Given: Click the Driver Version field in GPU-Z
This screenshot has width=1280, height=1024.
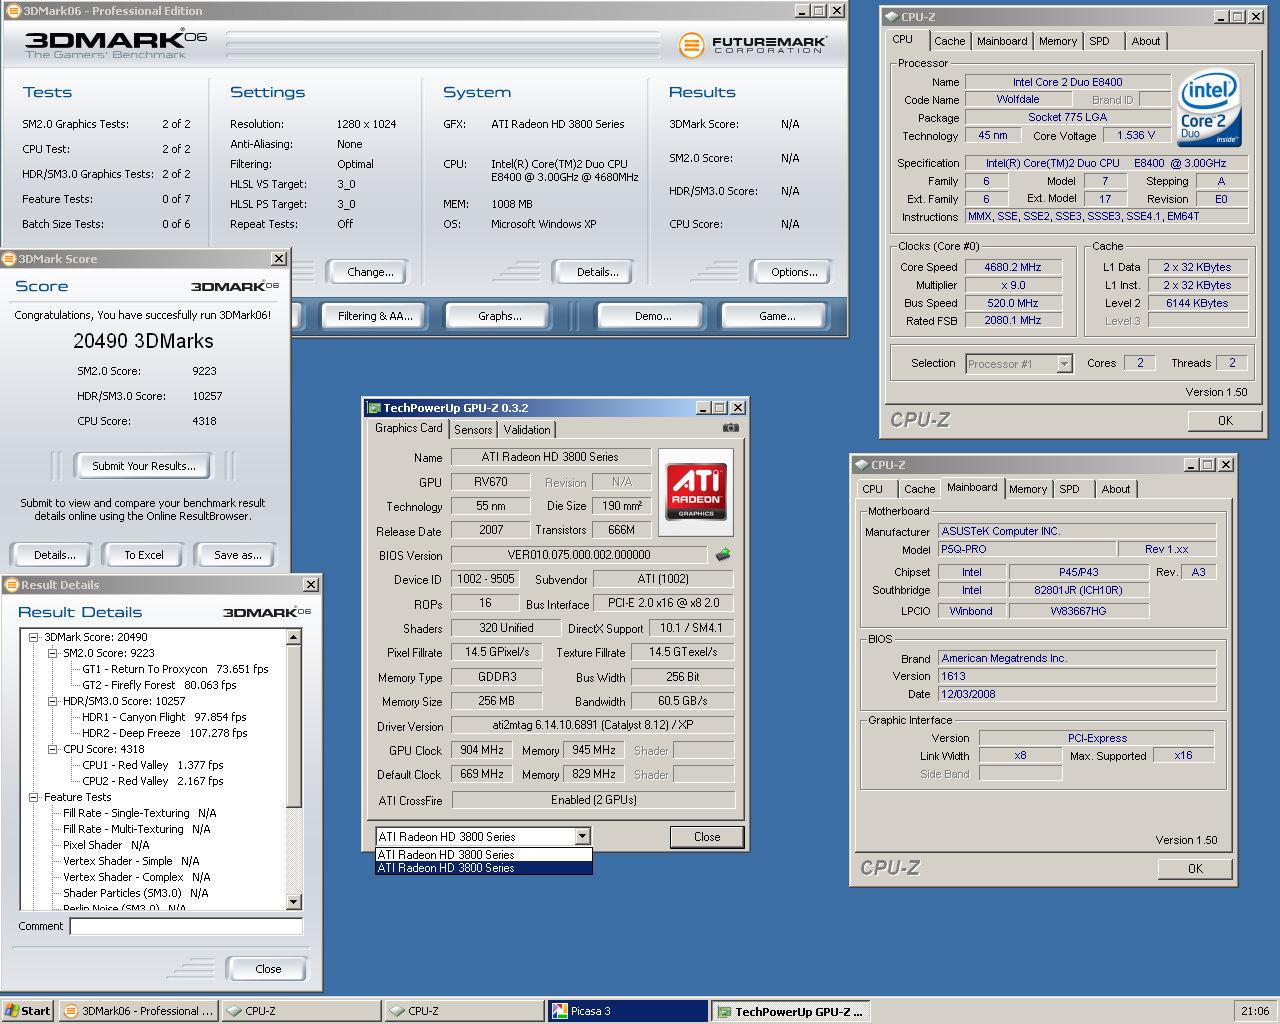Looking at the screenshot, I should (x=592, y=726).
